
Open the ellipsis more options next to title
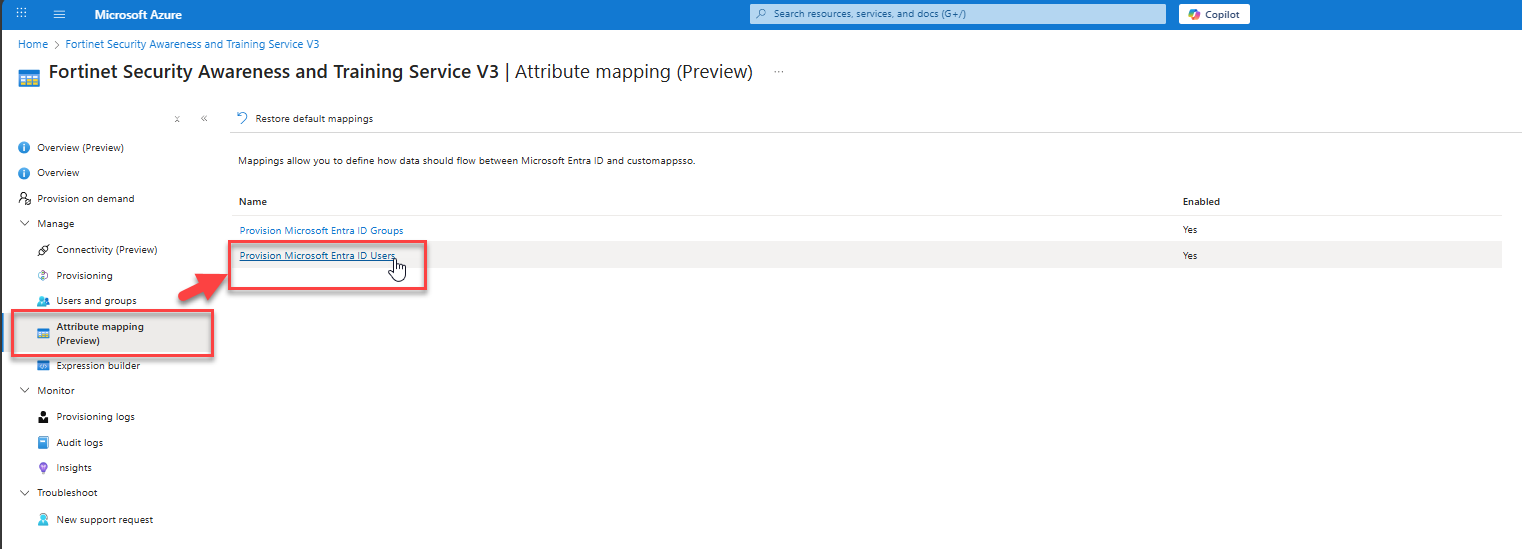(x=779, y=72)
